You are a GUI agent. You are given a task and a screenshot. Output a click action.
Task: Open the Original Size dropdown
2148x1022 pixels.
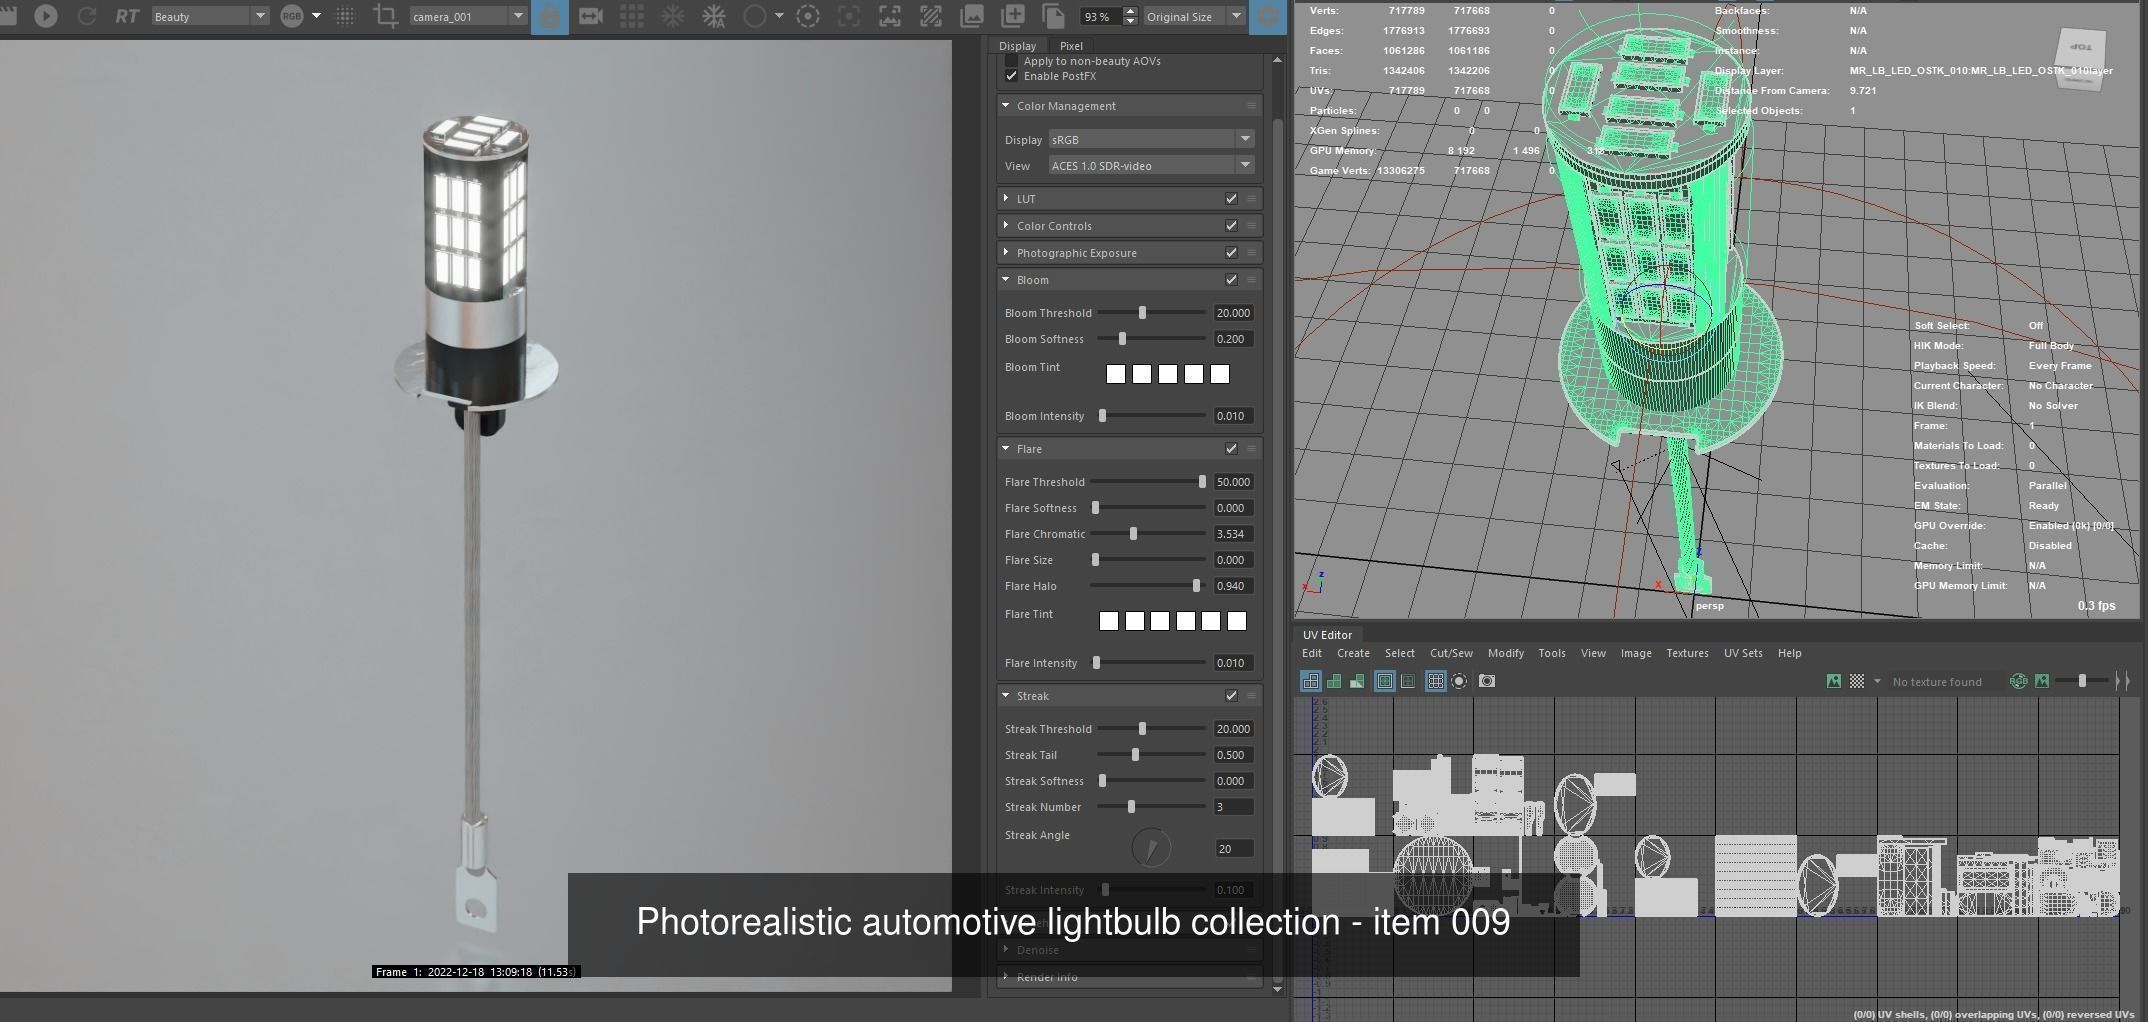pos(1194,16)
